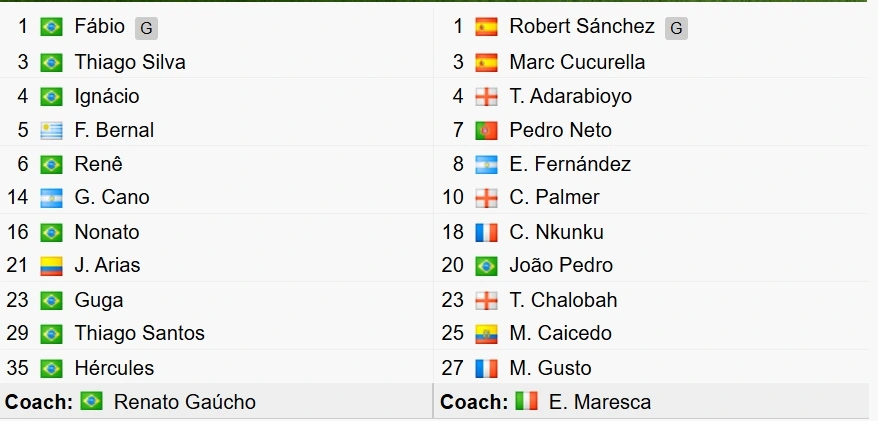Click the Brazil flag next to Fábio

coord(51,27)
